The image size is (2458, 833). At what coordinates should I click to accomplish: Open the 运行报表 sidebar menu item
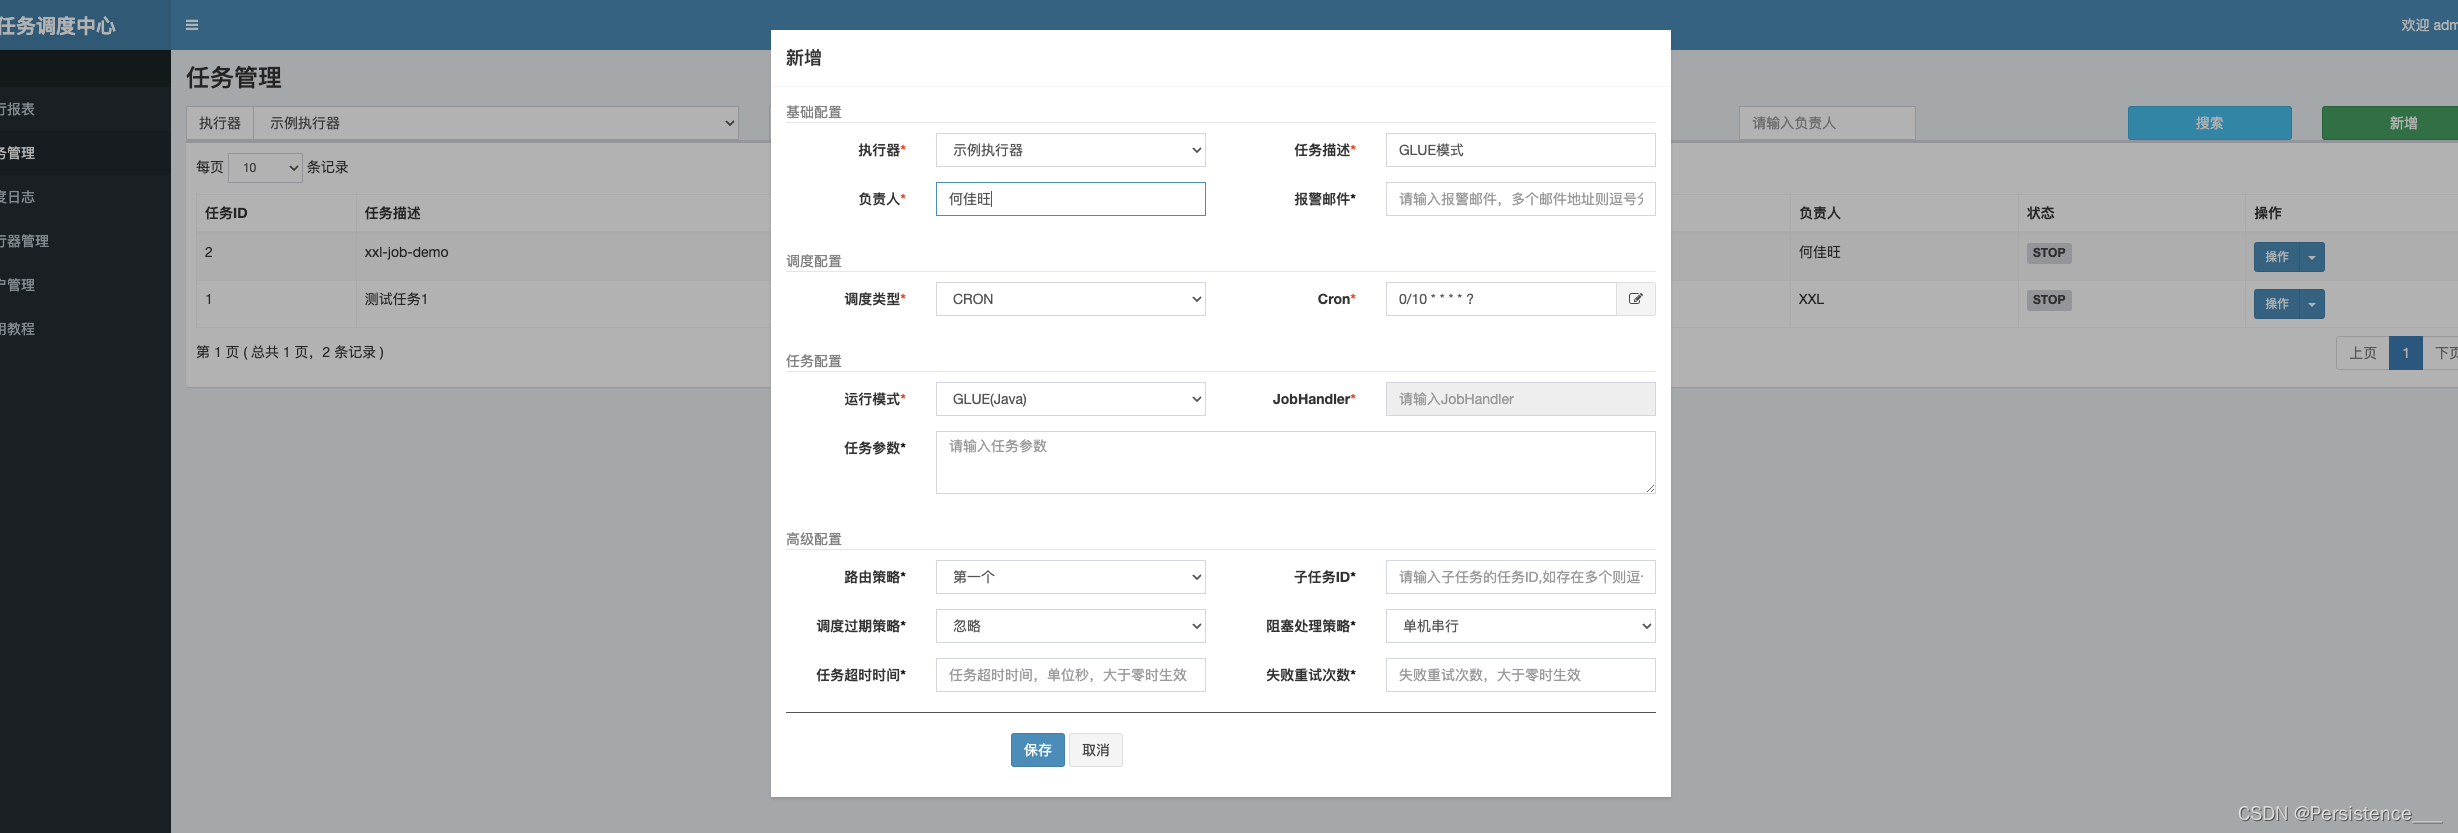pyautogui.click(x=85, y=109)
